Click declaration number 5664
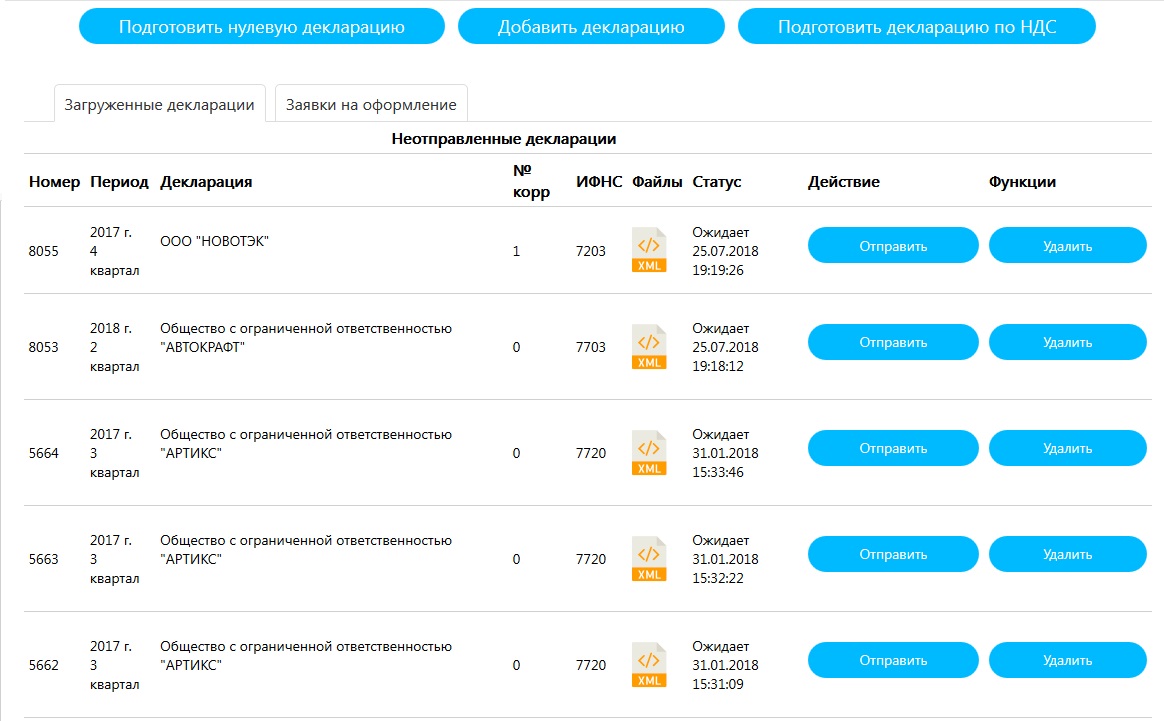This screenshot has height=721, width=1164. coord(44,453)
